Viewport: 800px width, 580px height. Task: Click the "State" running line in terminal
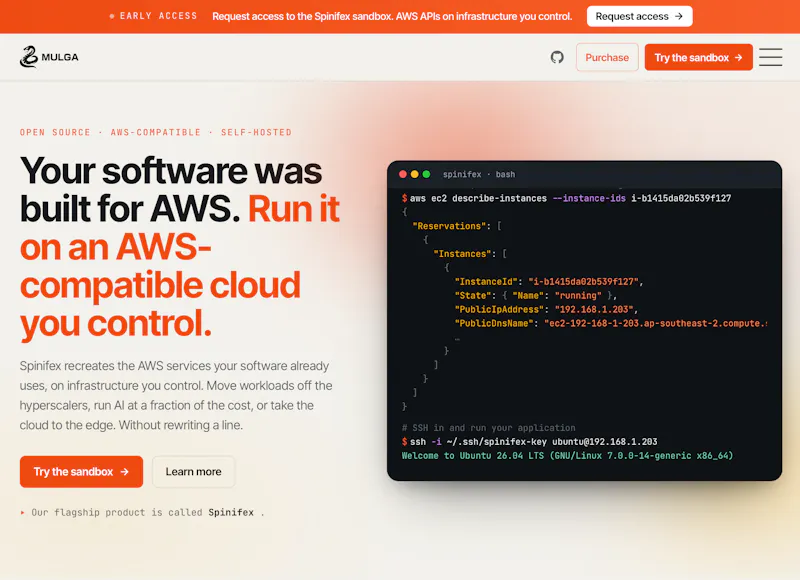(536, 296)
